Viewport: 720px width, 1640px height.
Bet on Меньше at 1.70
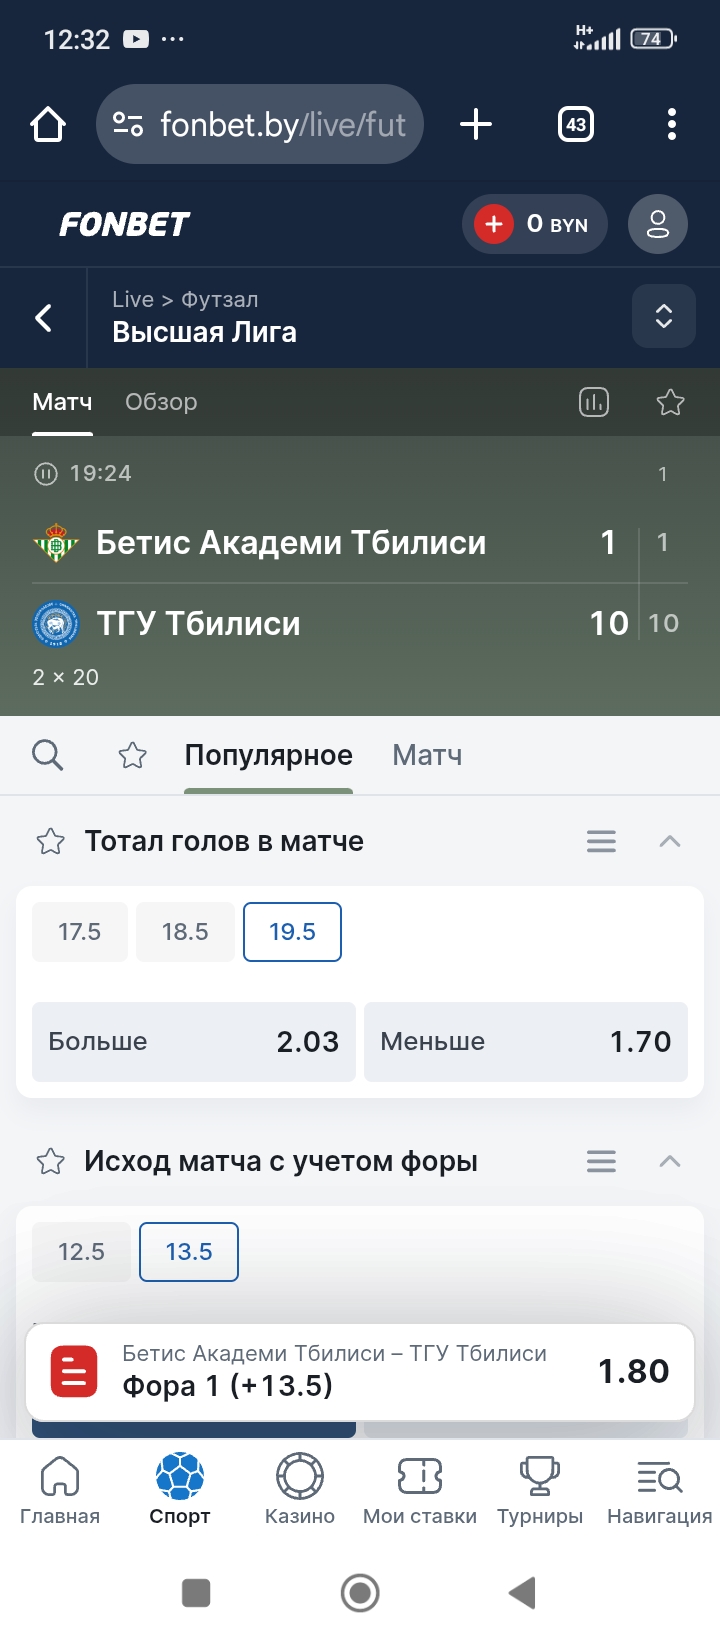526,1042
